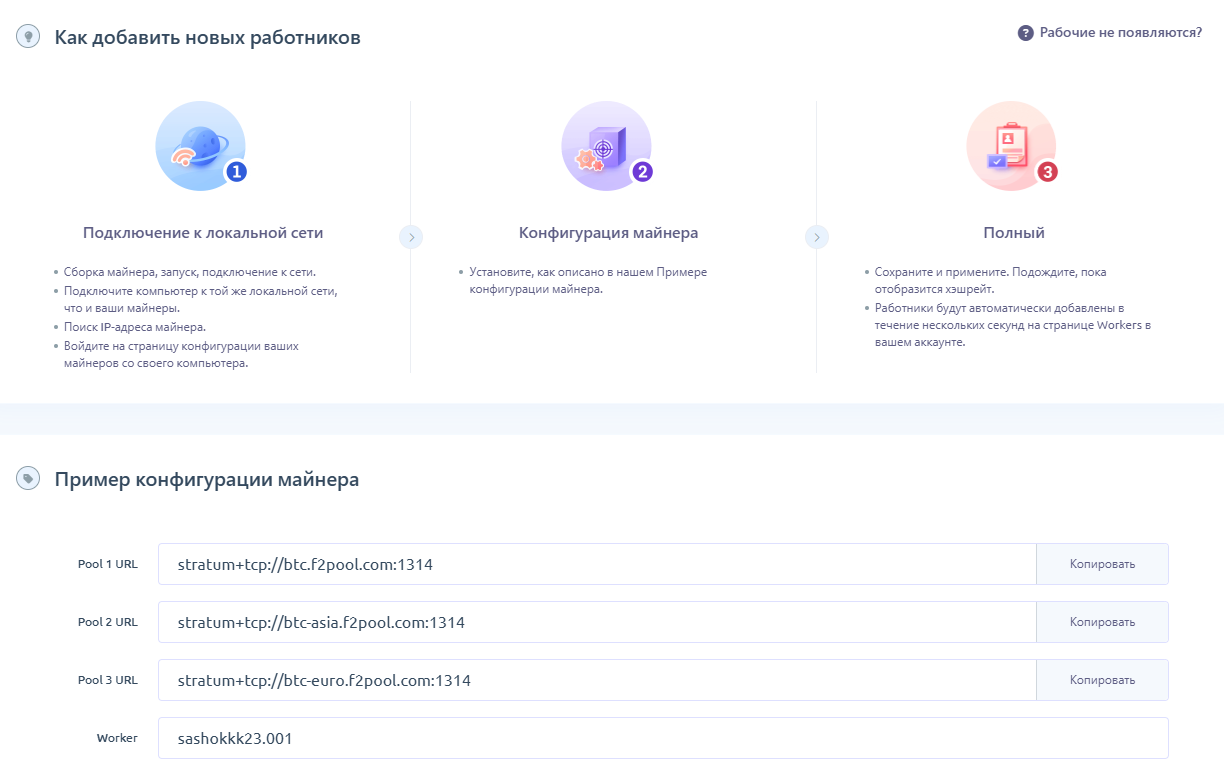Copy the Pool 3 URL
Image resolution: width=1224 pixels, height=772 pixels.
[1102, 680]
